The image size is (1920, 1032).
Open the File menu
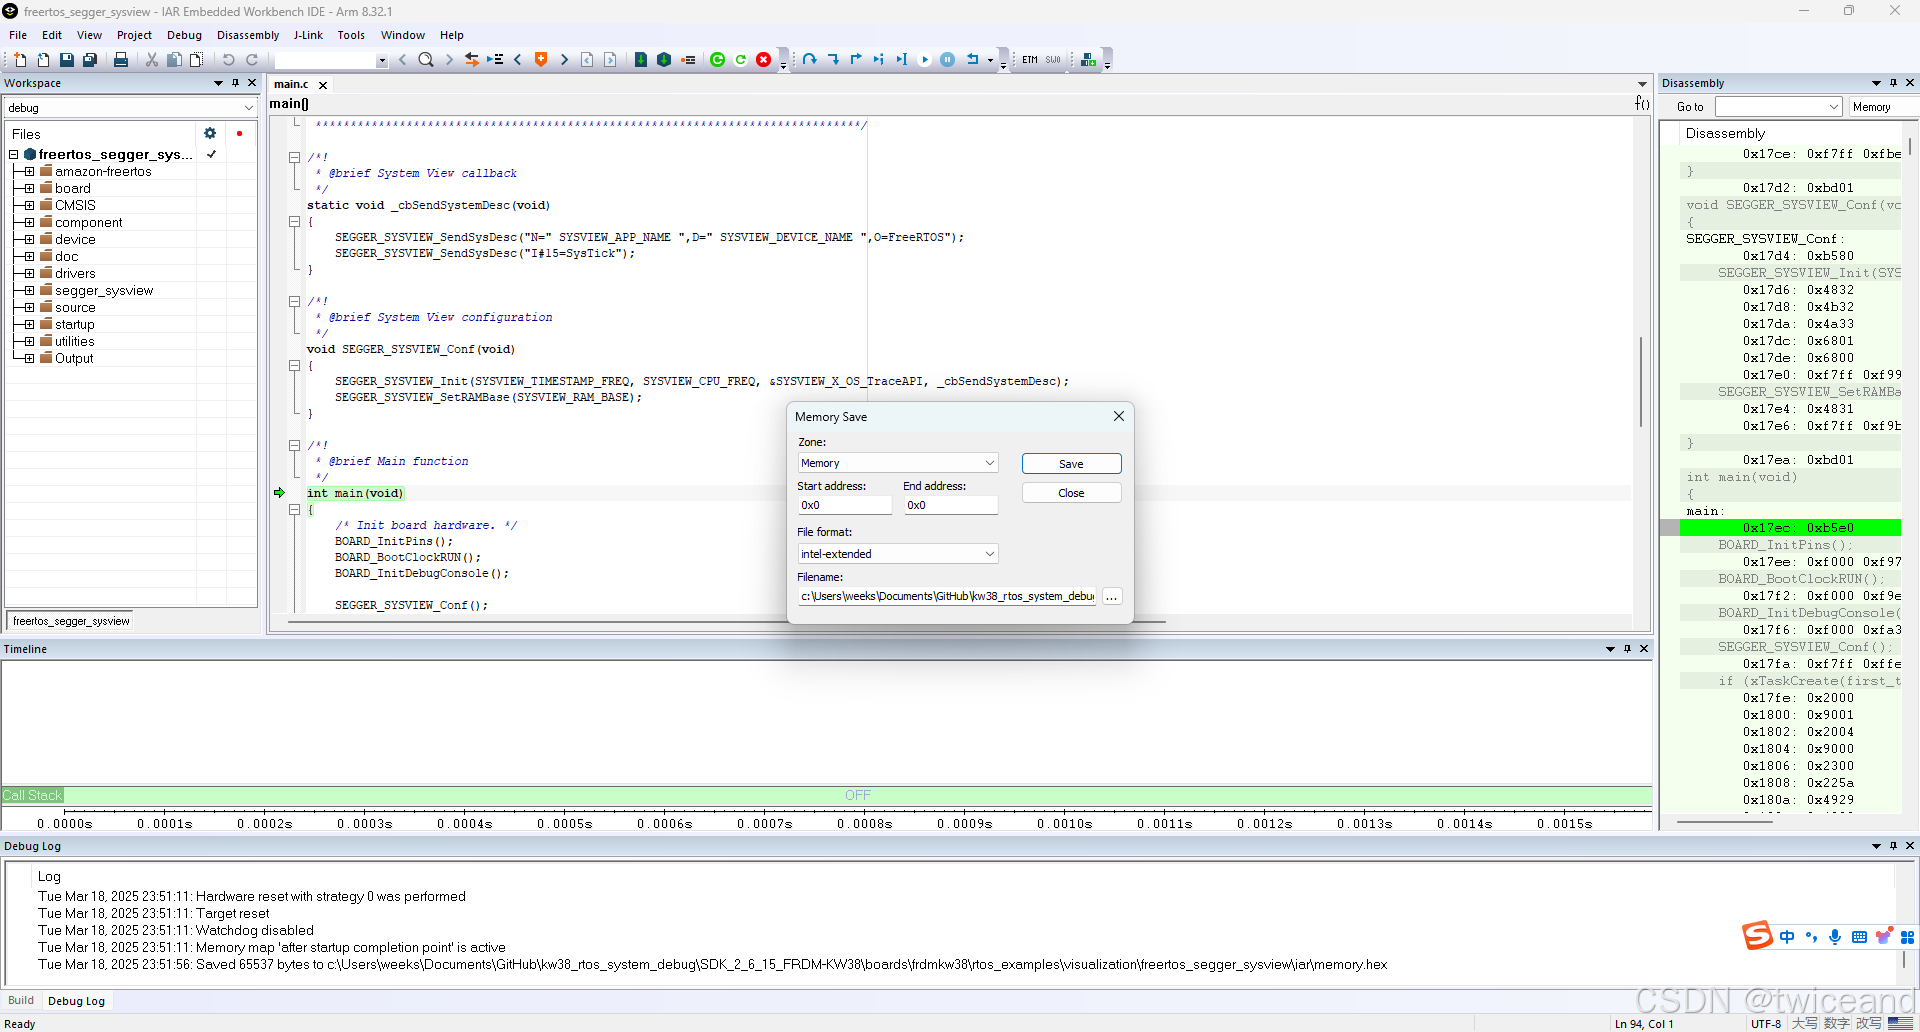pyautogui.click(x=18, y=35)
